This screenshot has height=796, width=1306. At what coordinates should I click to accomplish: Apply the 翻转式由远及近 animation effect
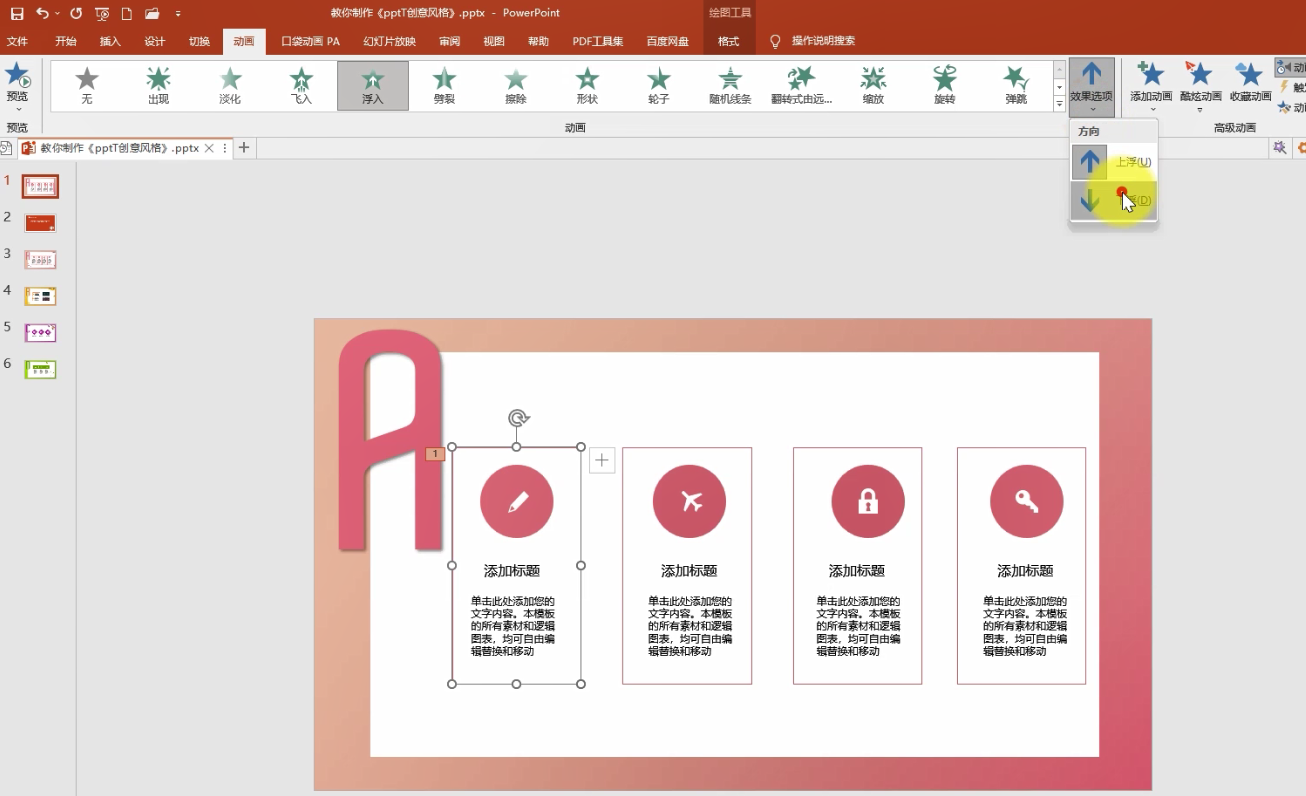point(801,86)
